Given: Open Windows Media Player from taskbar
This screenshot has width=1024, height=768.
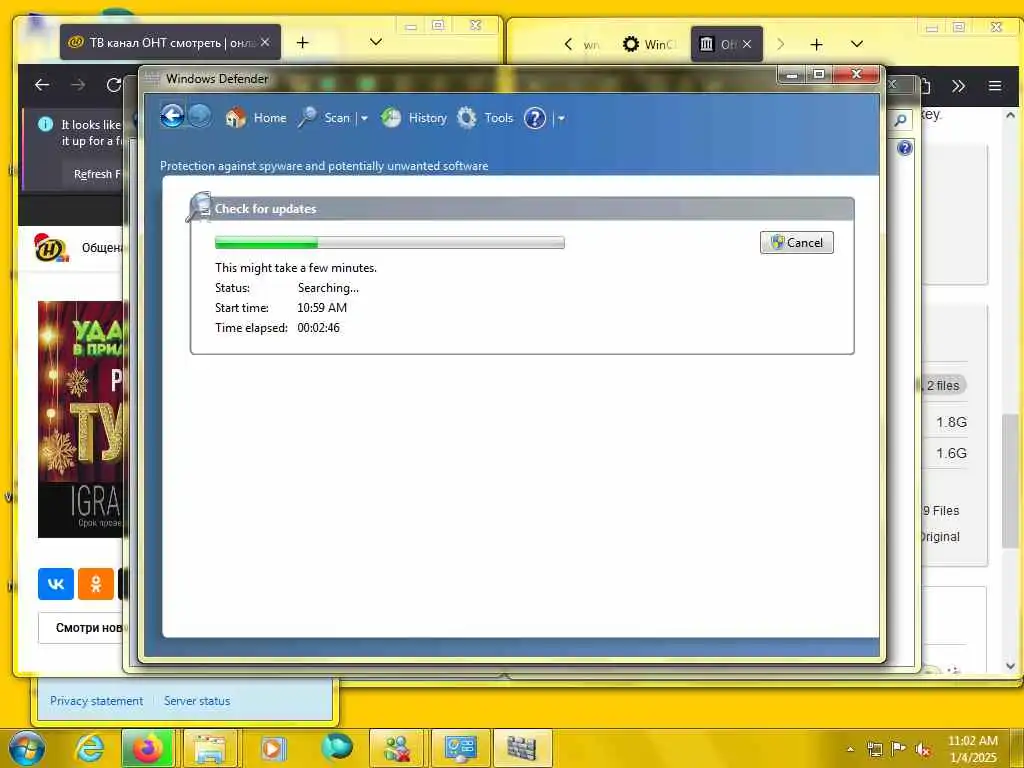Looking at the screenshot, I should (x=273, y=748).
